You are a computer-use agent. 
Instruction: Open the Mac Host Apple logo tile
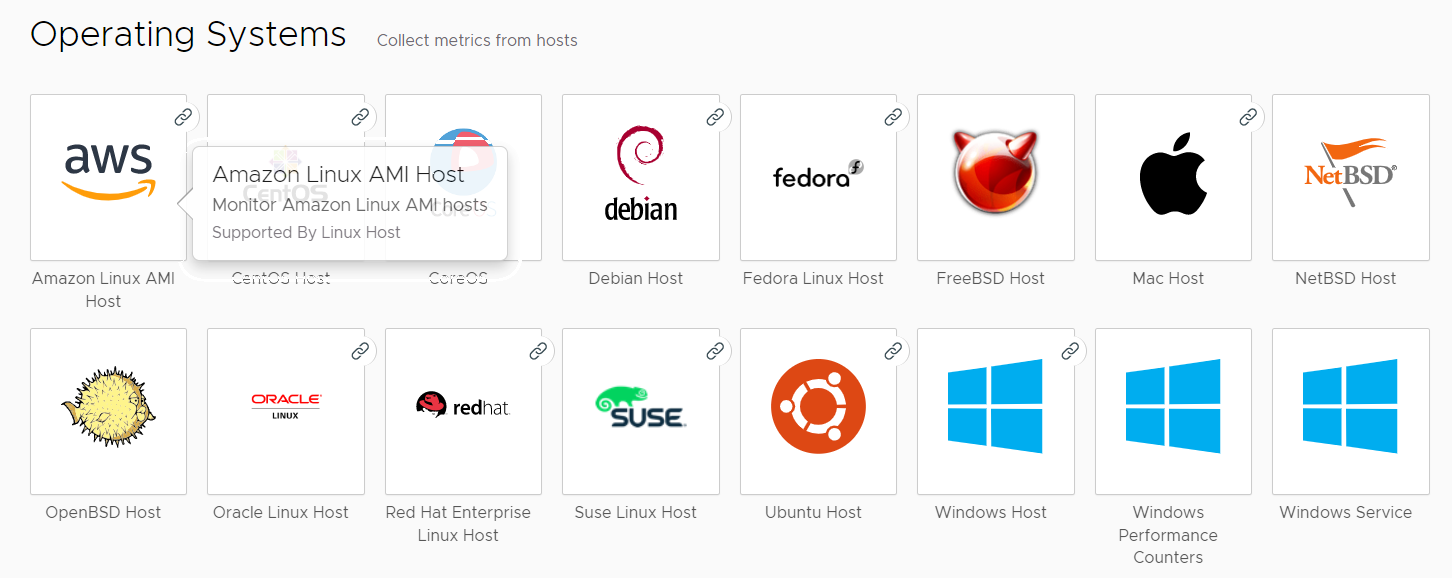pos(1173,177)
